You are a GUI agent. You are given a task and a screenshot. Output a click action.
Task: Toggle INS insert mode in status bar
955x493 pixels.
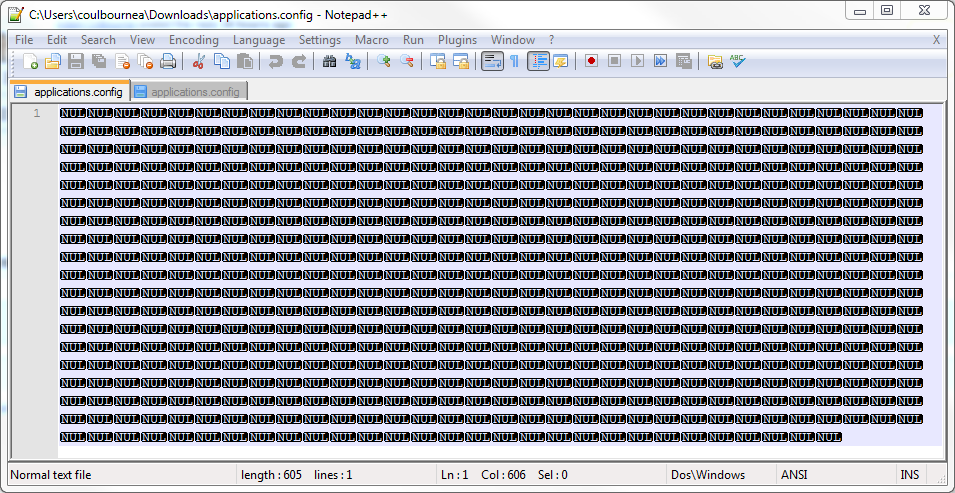[909, 475]
